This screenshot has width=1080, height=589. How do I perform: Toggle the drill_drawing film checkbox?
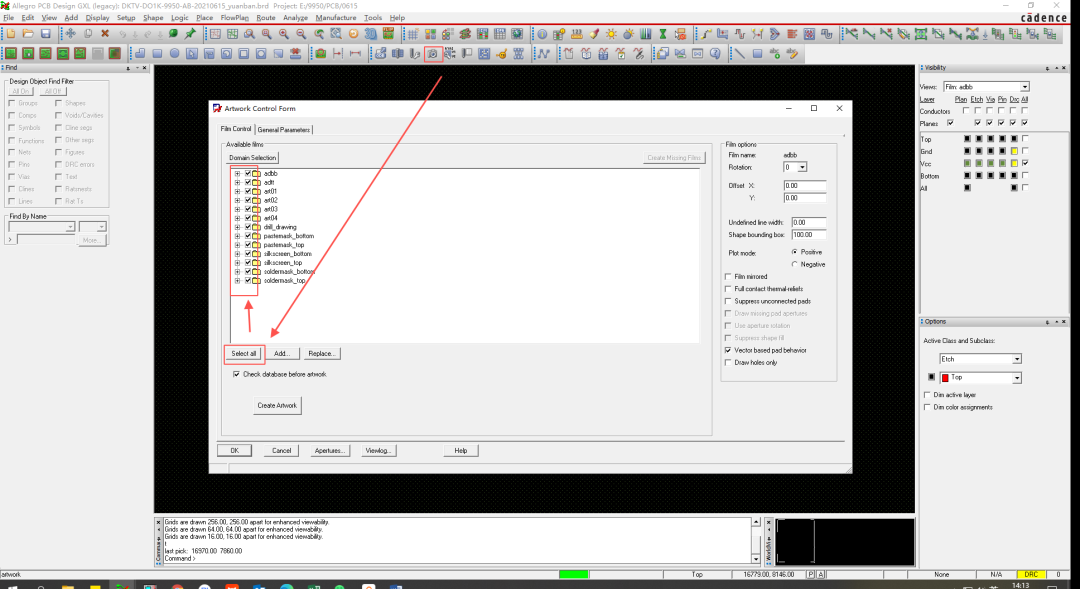click(248, 227)
